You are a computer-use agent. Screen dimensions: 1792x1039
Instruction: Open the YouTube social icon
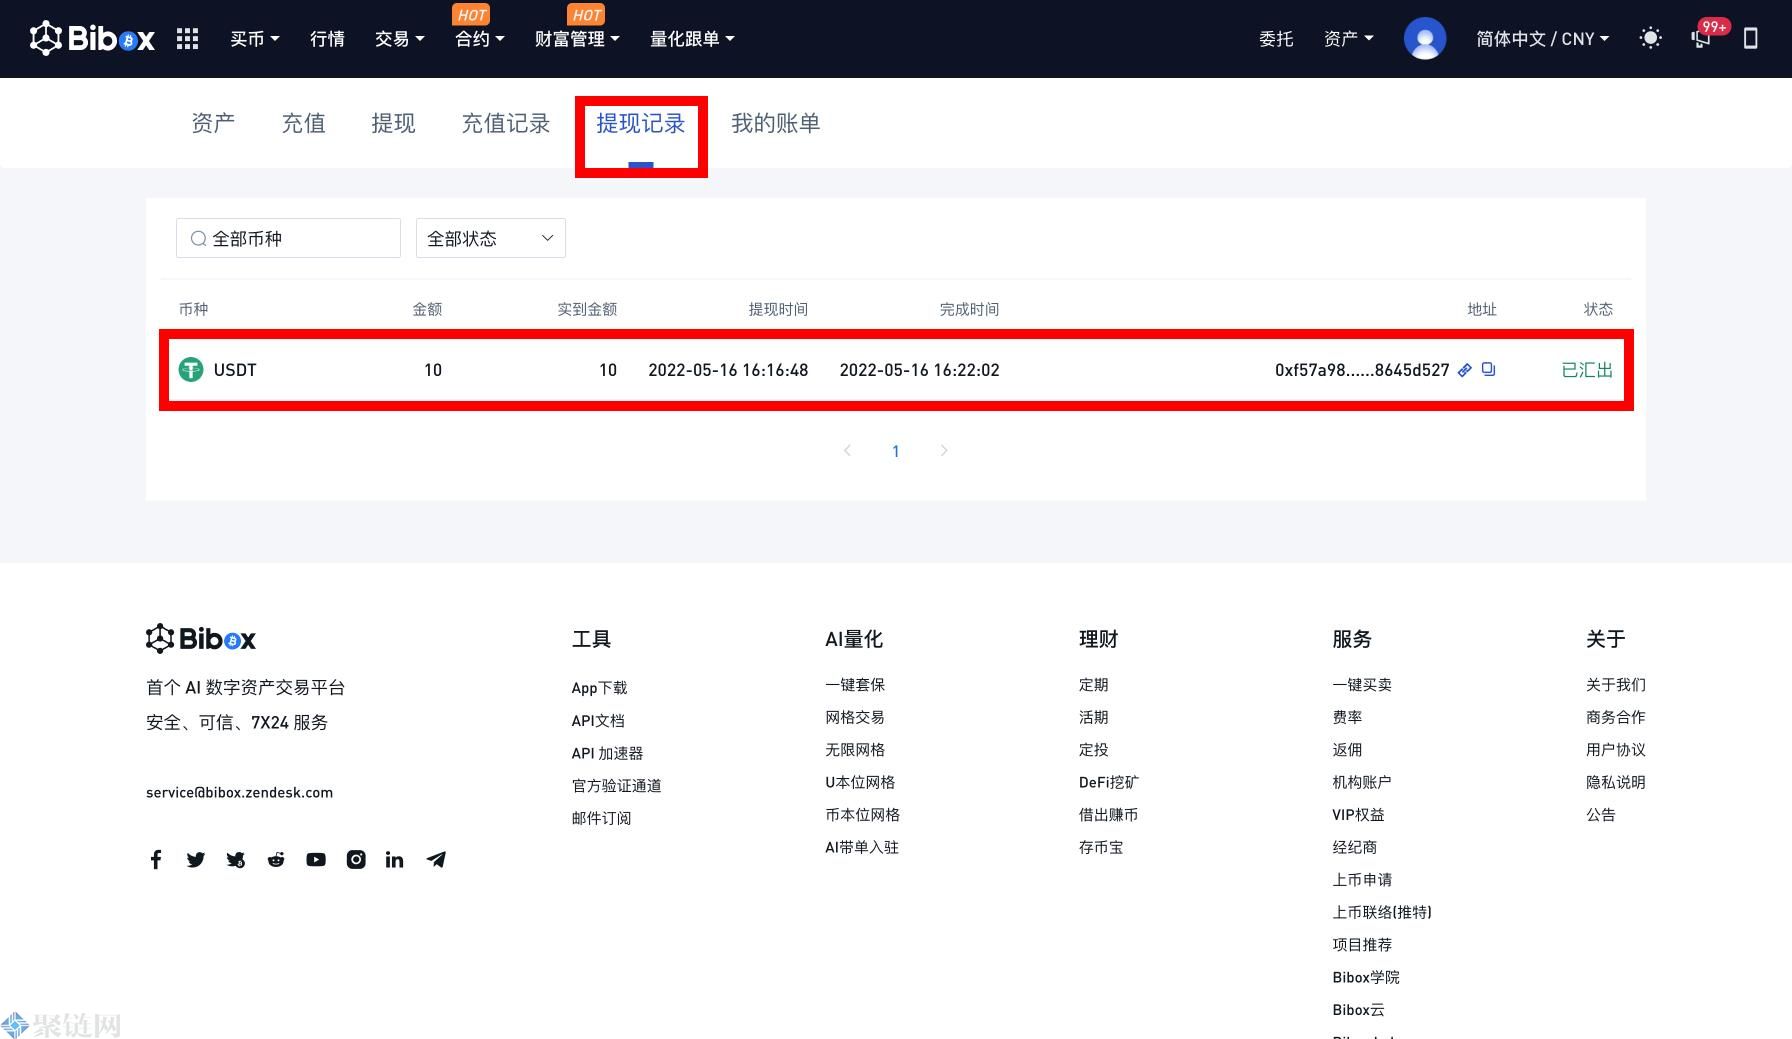pyautogui.click(x=316, y=859)
